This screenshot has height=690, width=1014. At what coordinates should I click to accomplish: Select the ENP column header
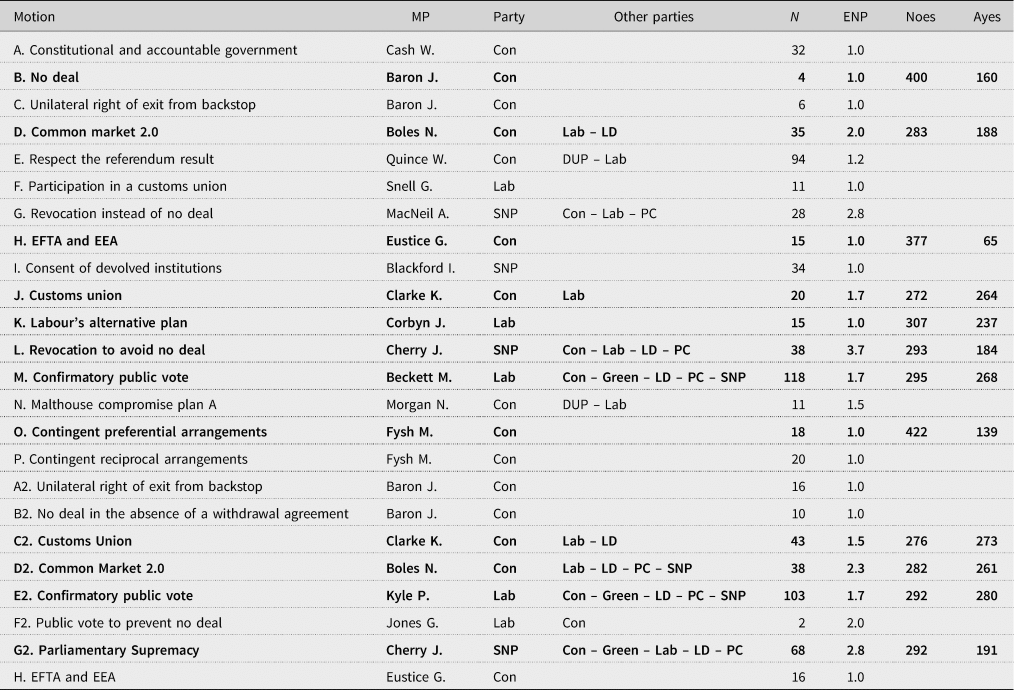(x=855, y=17)
